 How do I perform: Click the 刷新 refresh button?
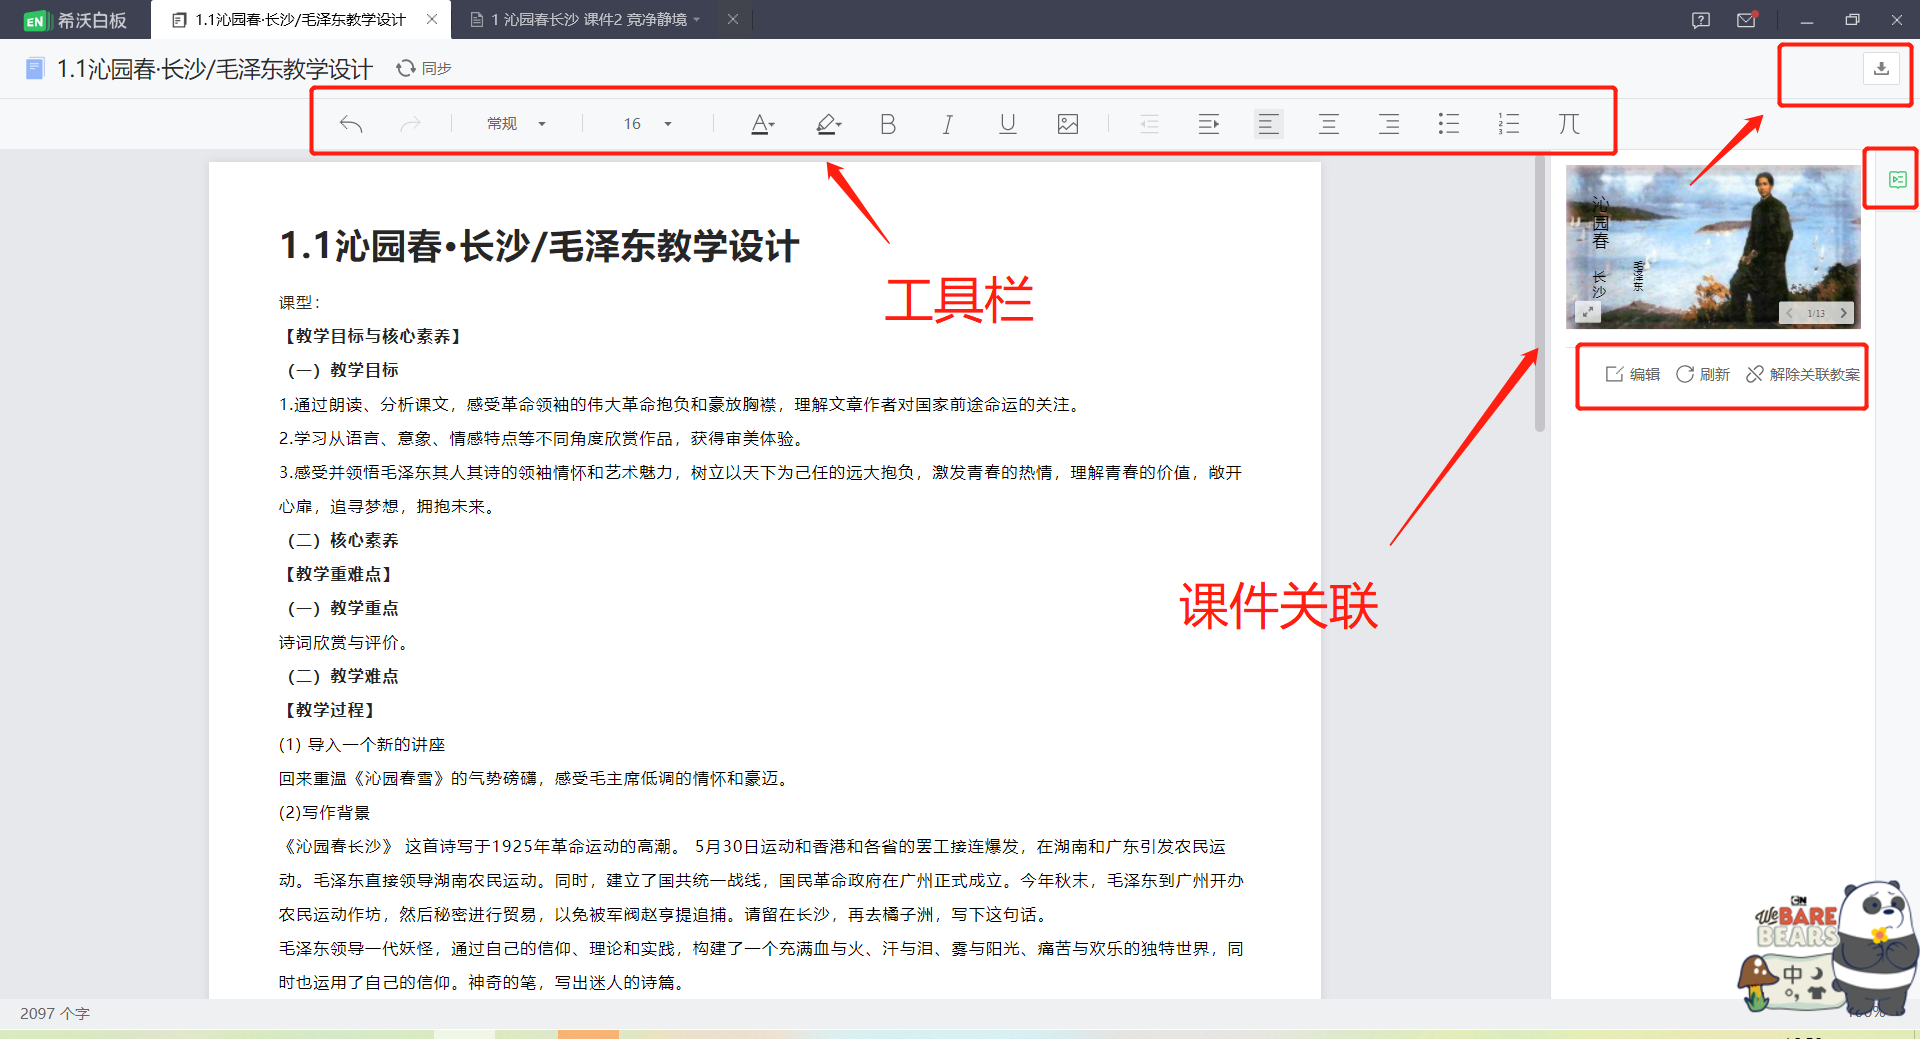click(x=1702, y=374)
